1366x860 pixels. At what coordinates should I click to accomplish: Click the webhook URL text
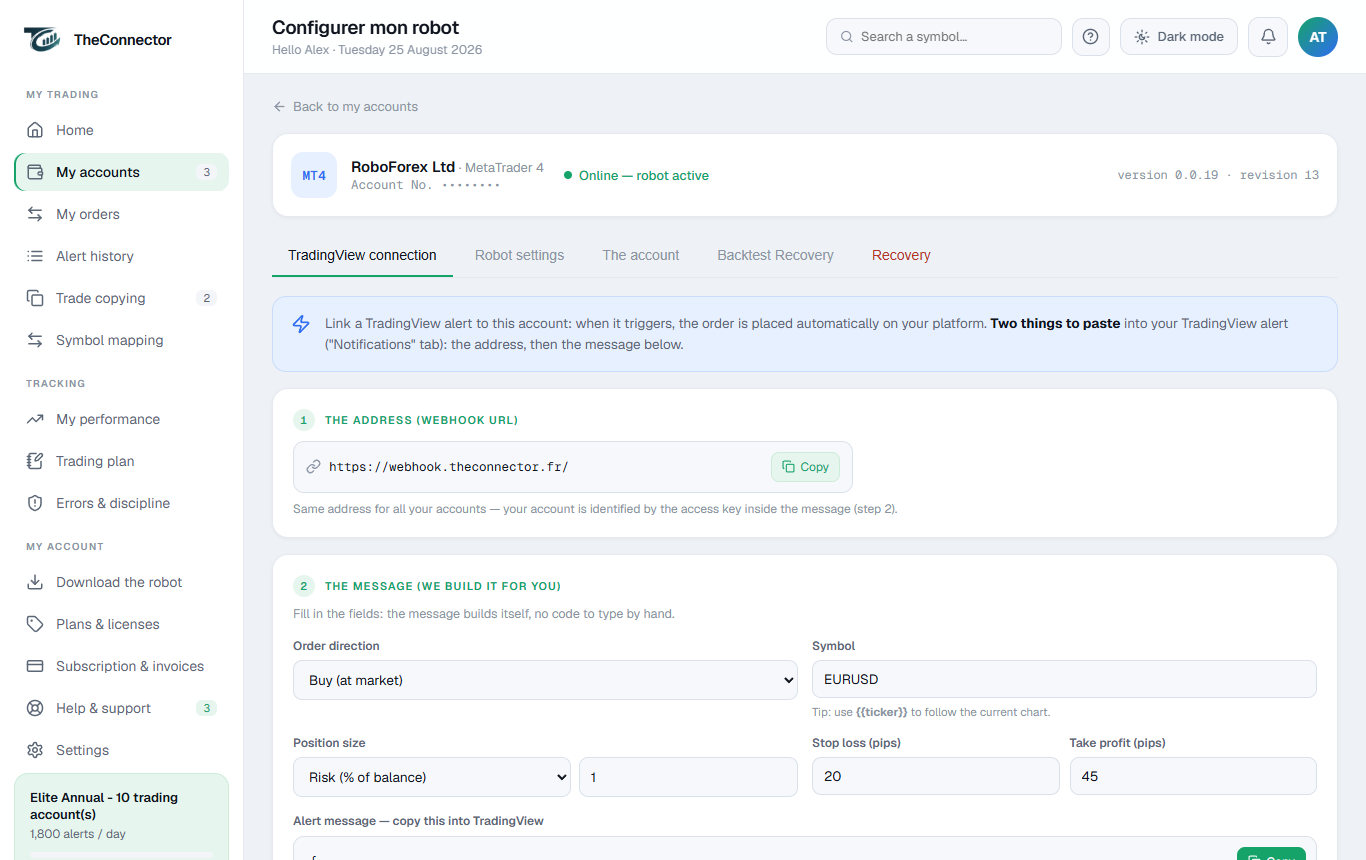(448, 467)
